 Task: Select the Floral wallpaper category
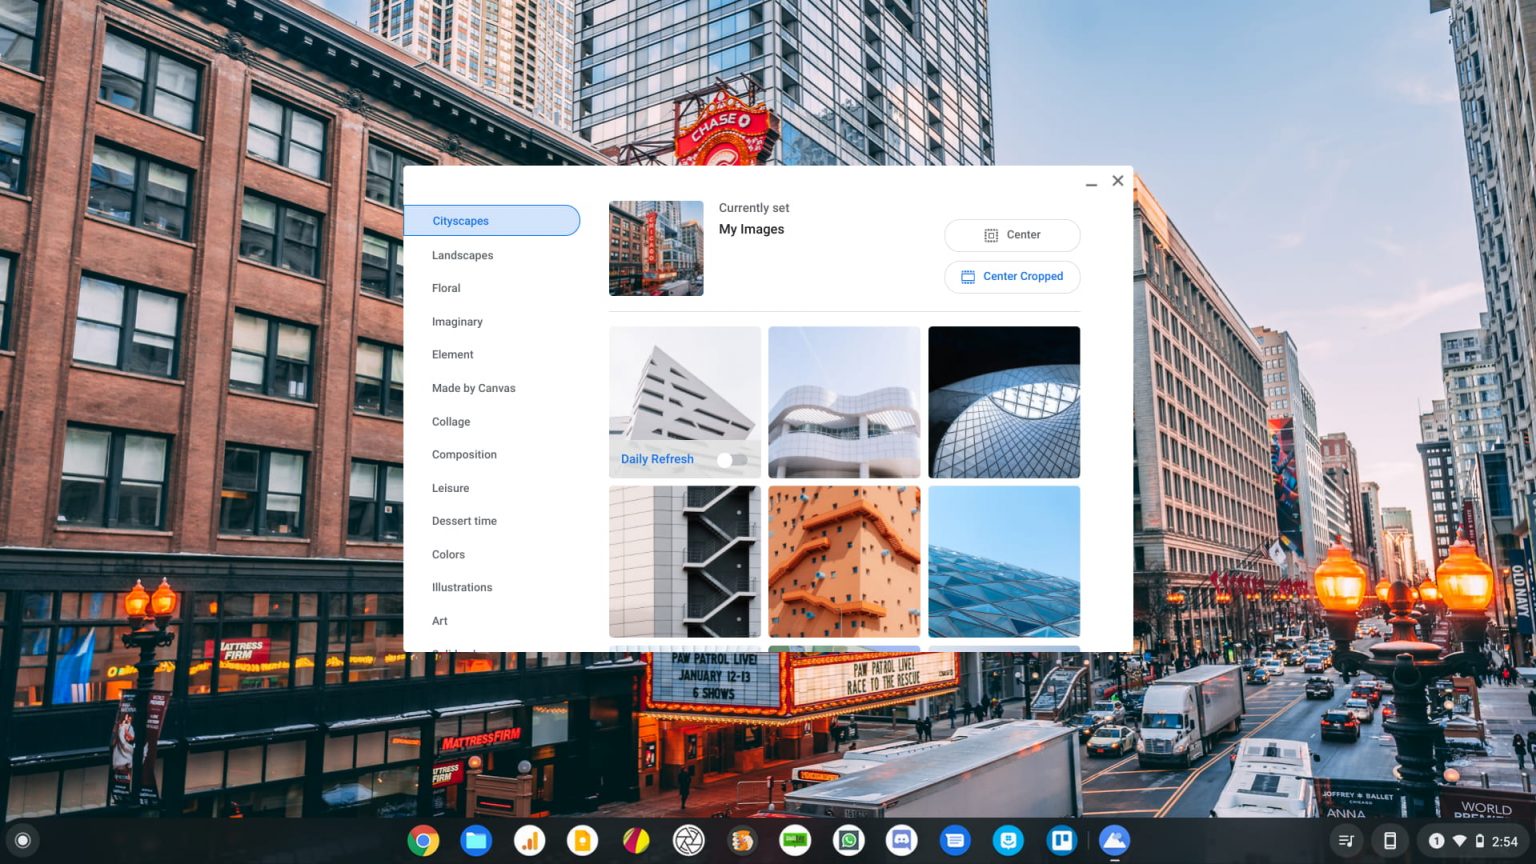(446, 288)
